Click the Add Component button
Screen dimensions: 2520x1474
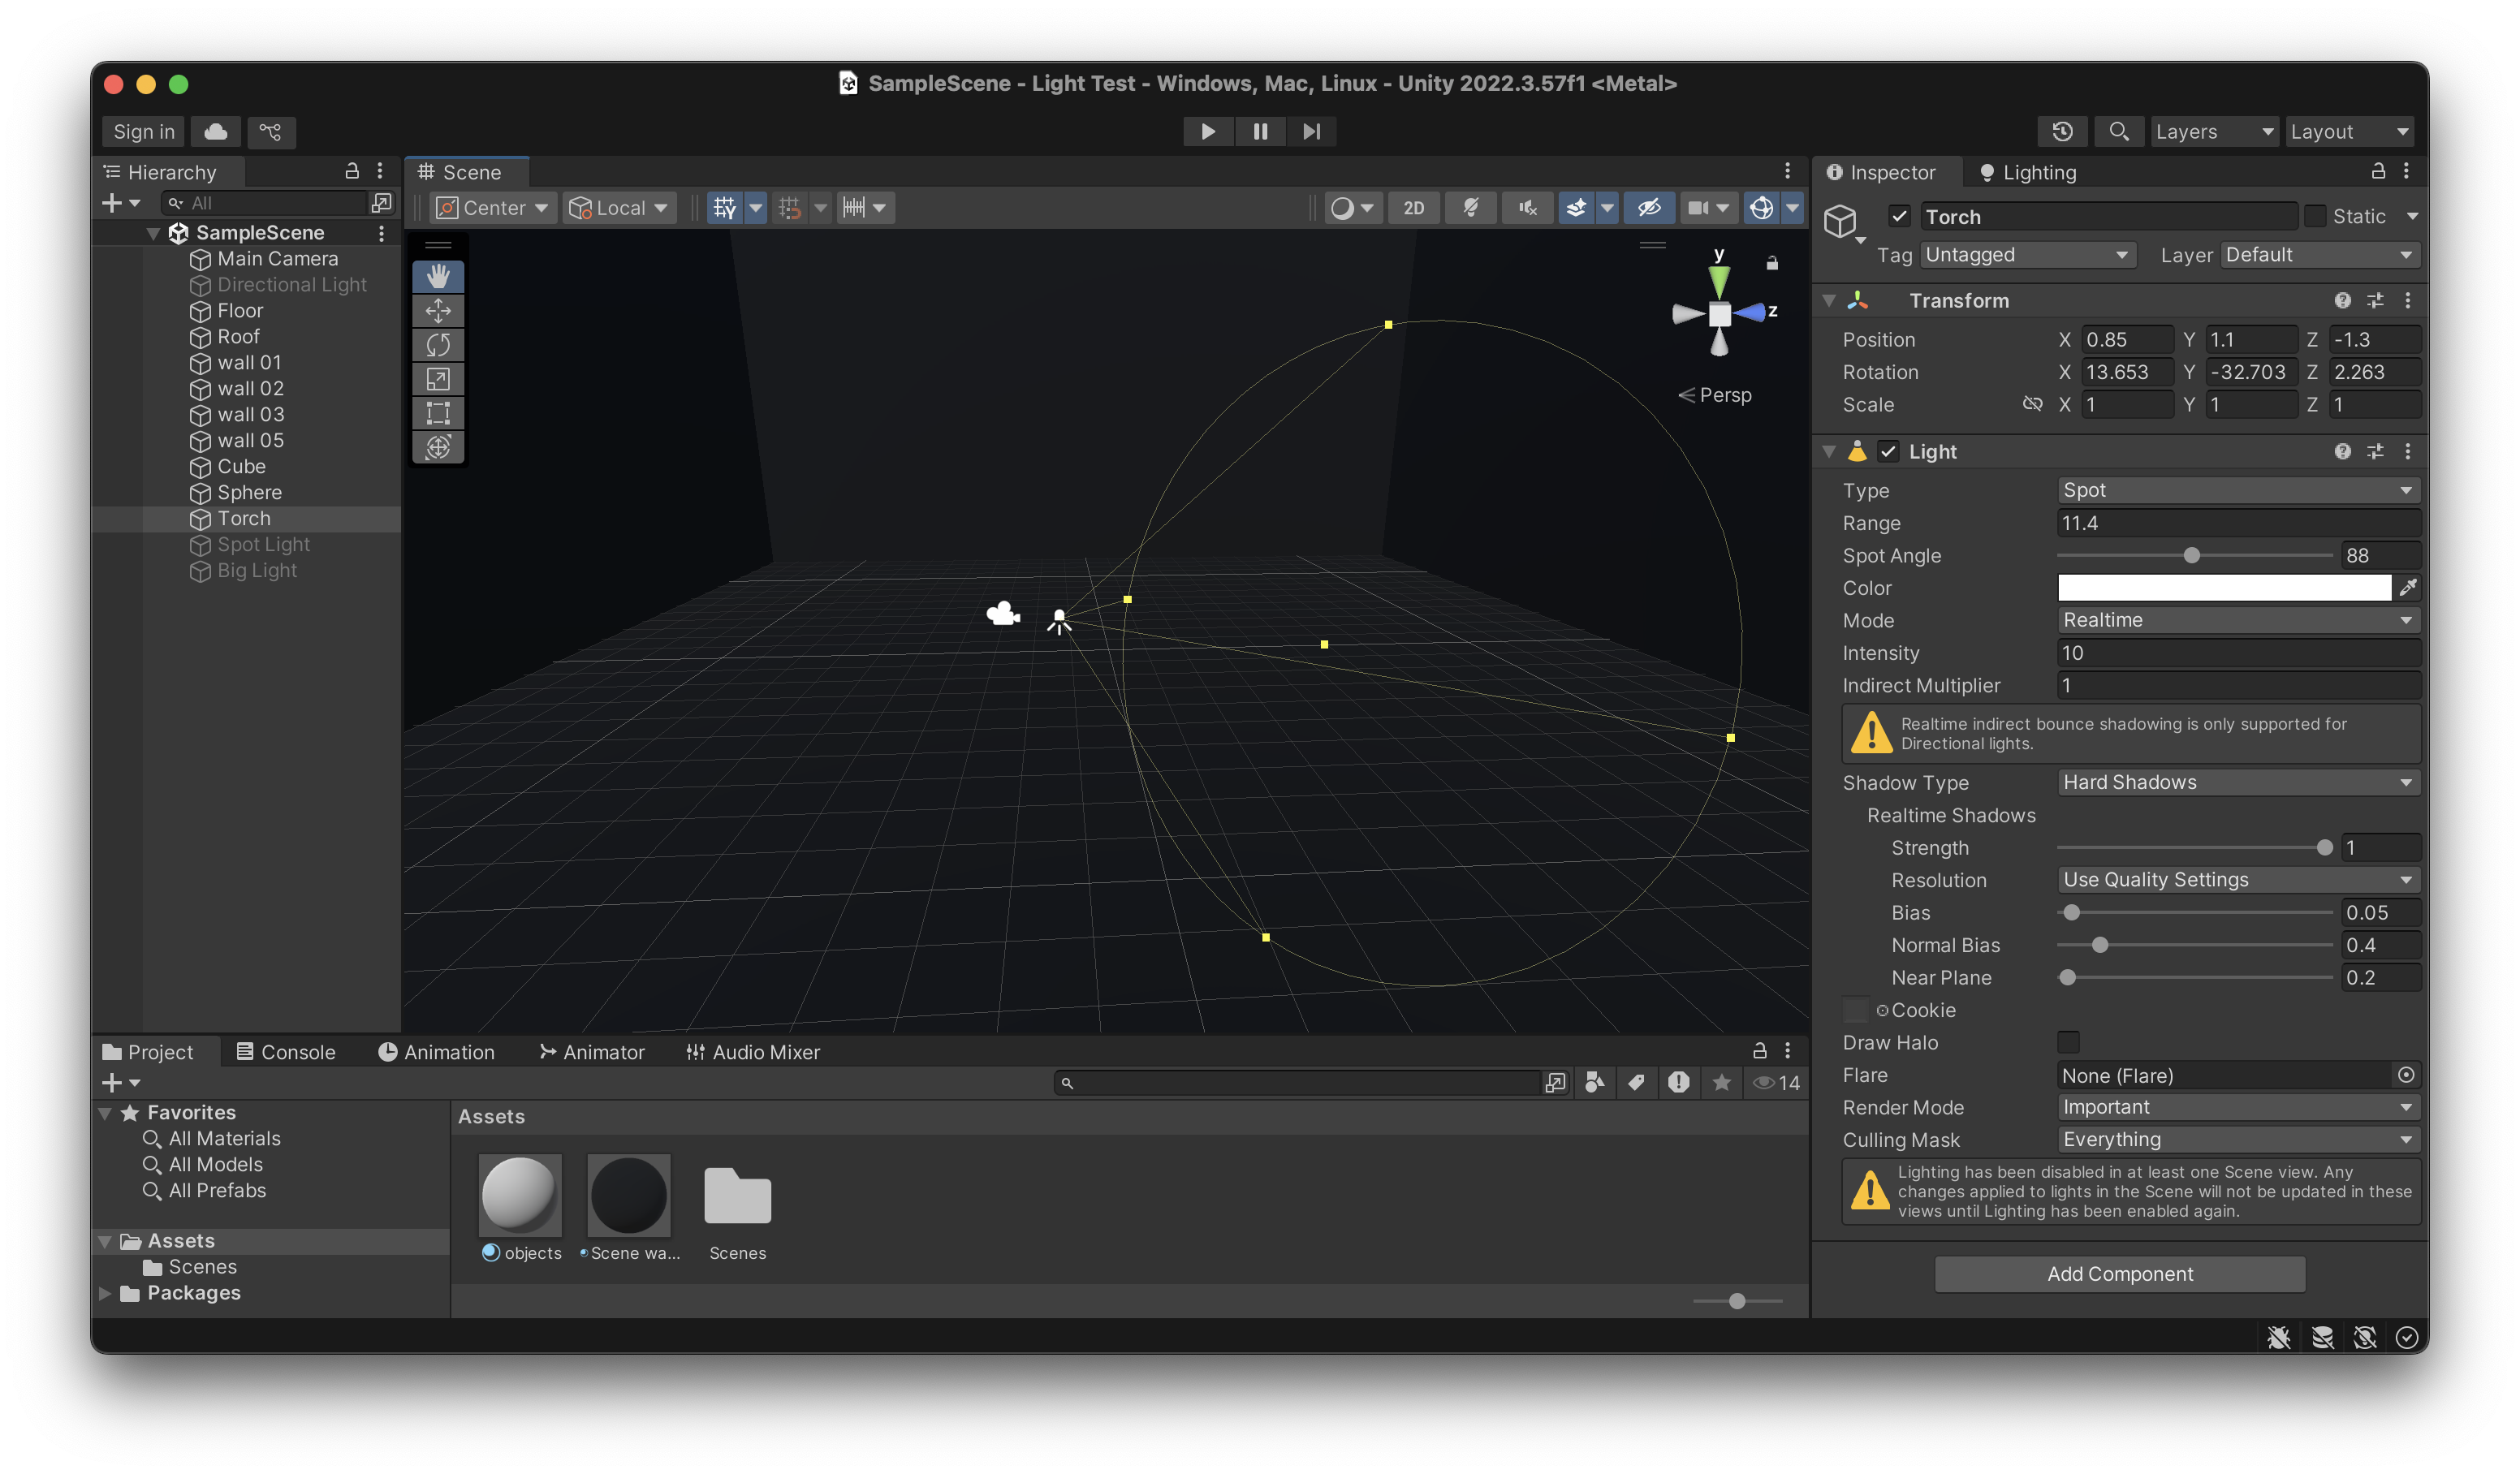click(2119, 1273)
